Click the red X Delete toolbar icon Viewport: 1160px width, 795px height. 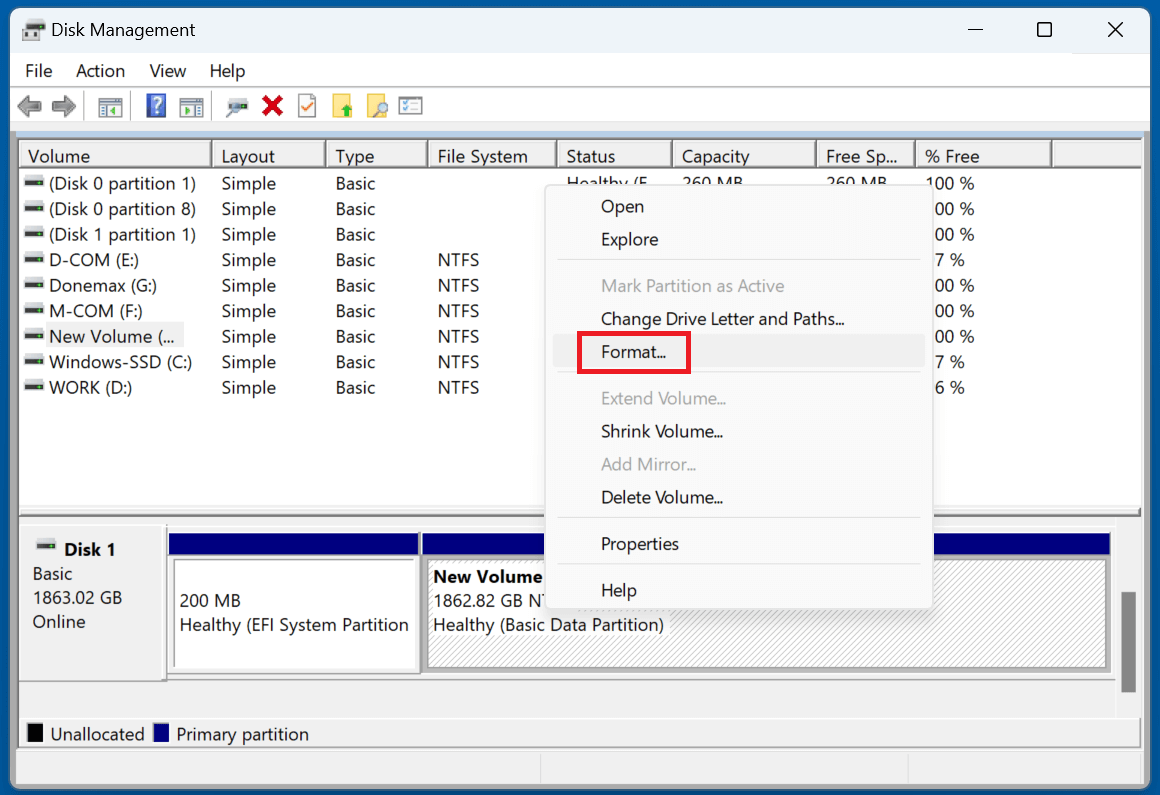[x=272, y=106]
